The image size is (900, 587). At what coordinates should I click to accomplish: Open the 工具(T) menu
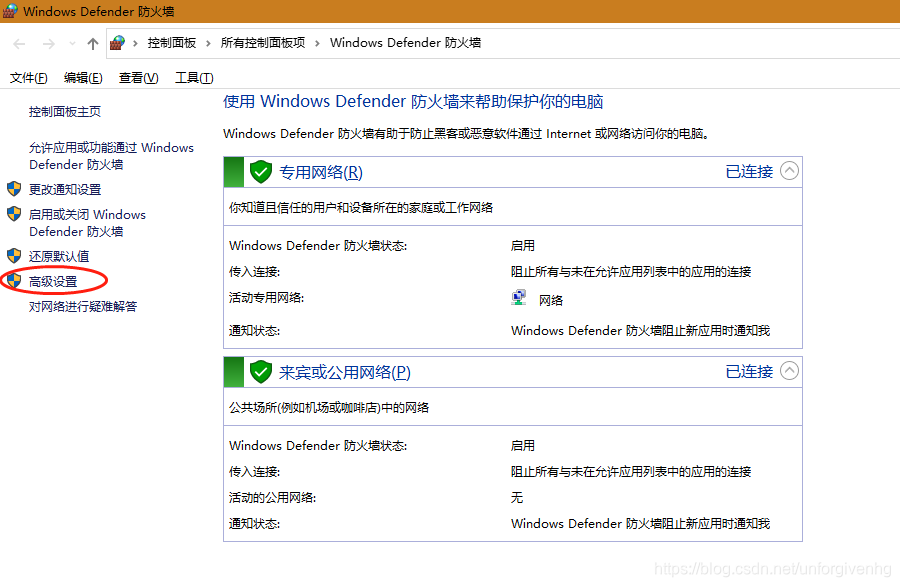tap(194, 77)
